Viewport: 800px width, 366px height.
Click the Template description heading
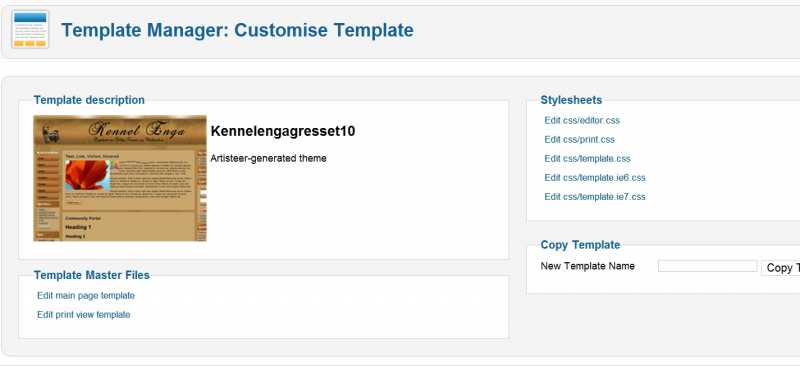point(89,100)
